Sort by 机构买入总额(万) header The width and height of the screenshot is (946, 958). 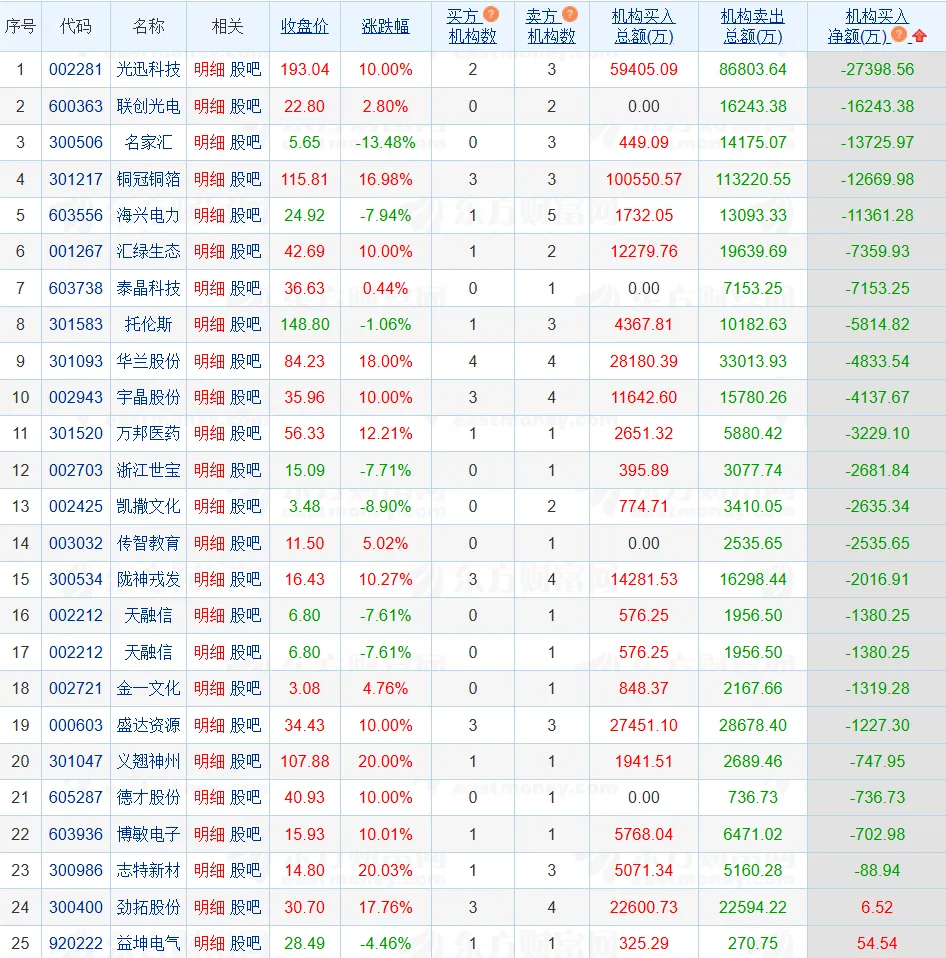(644, 26)
